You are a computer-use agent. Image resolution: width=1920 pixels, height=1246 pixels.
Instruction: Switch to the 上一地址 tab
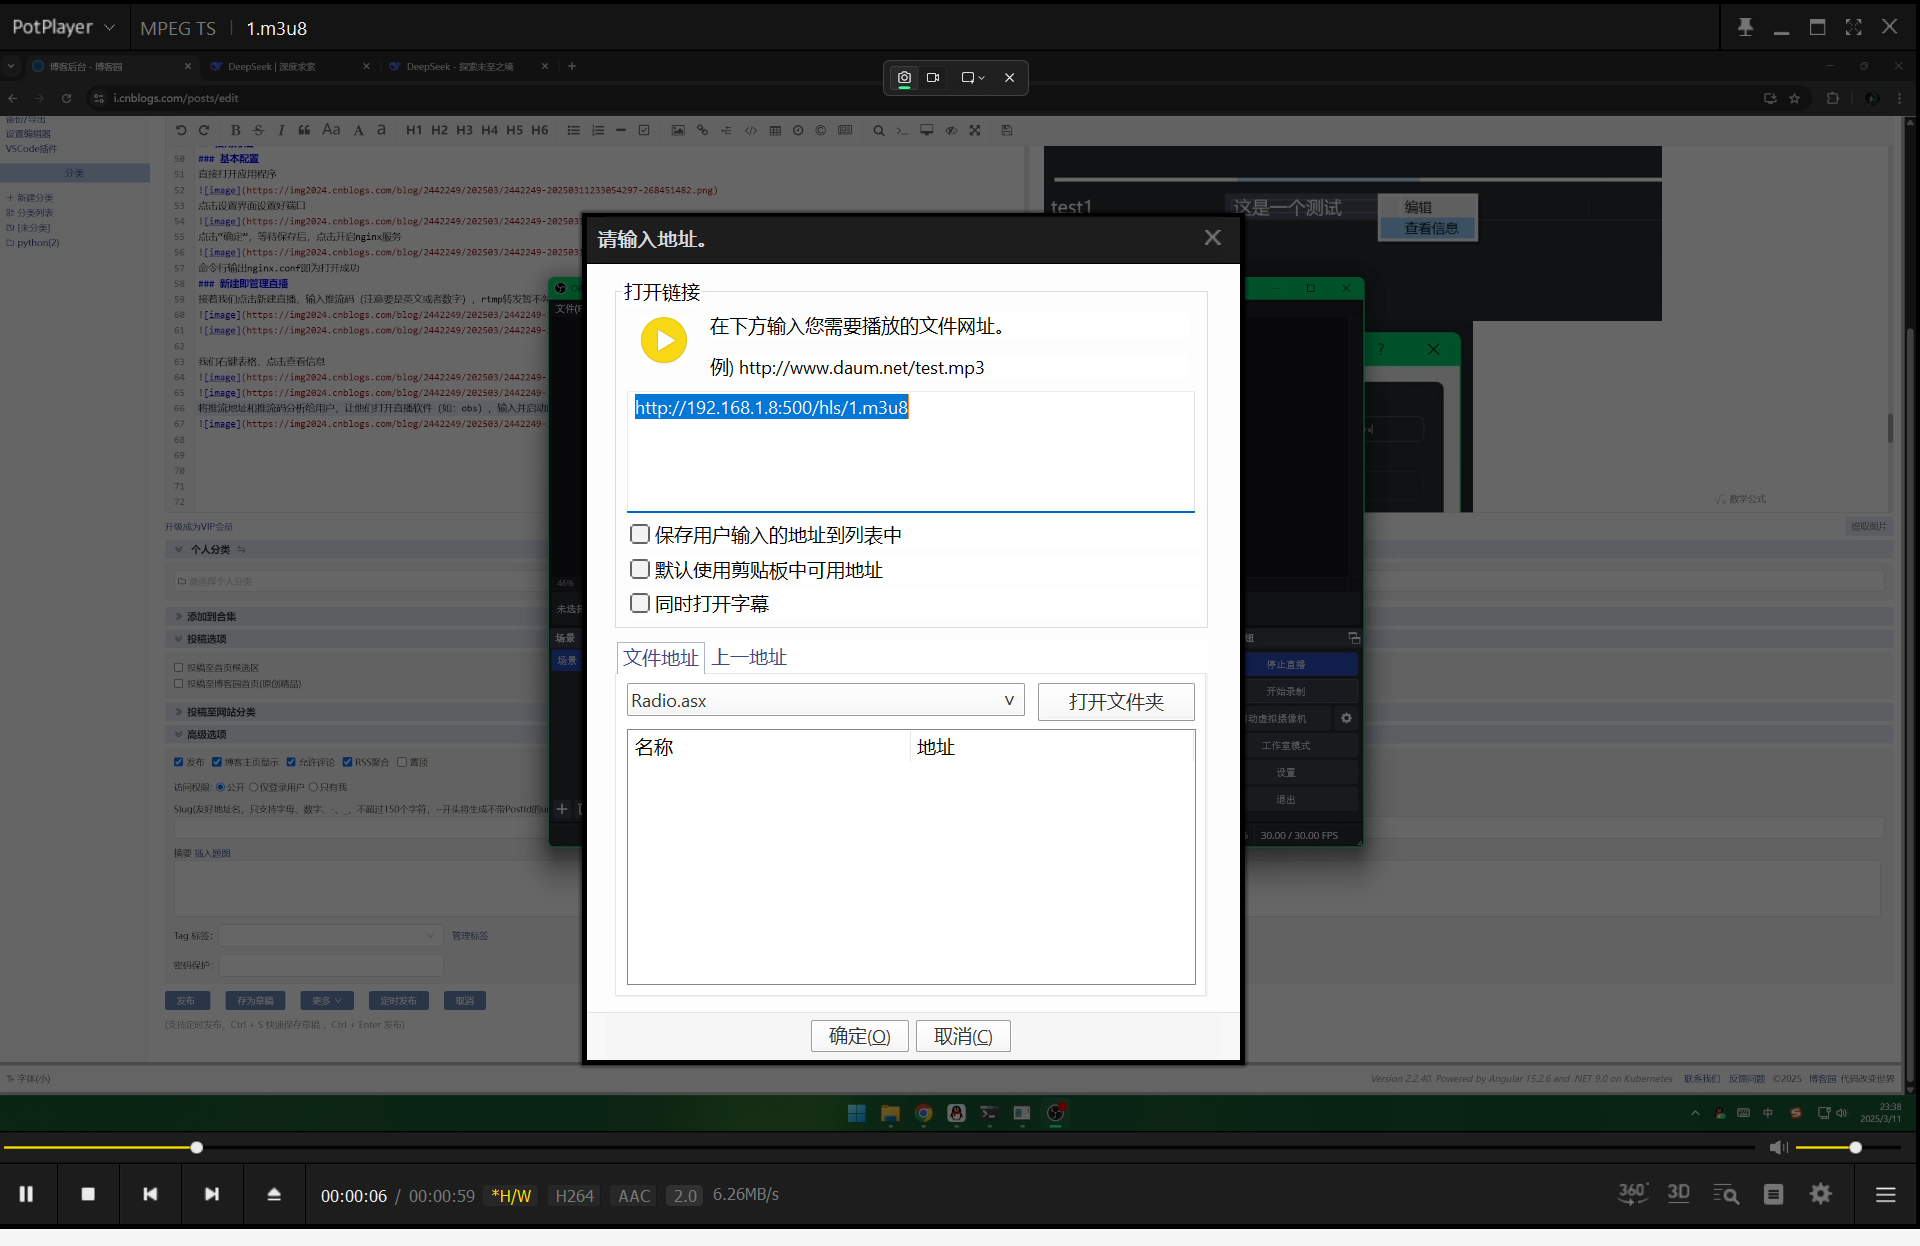click(750, 657)
